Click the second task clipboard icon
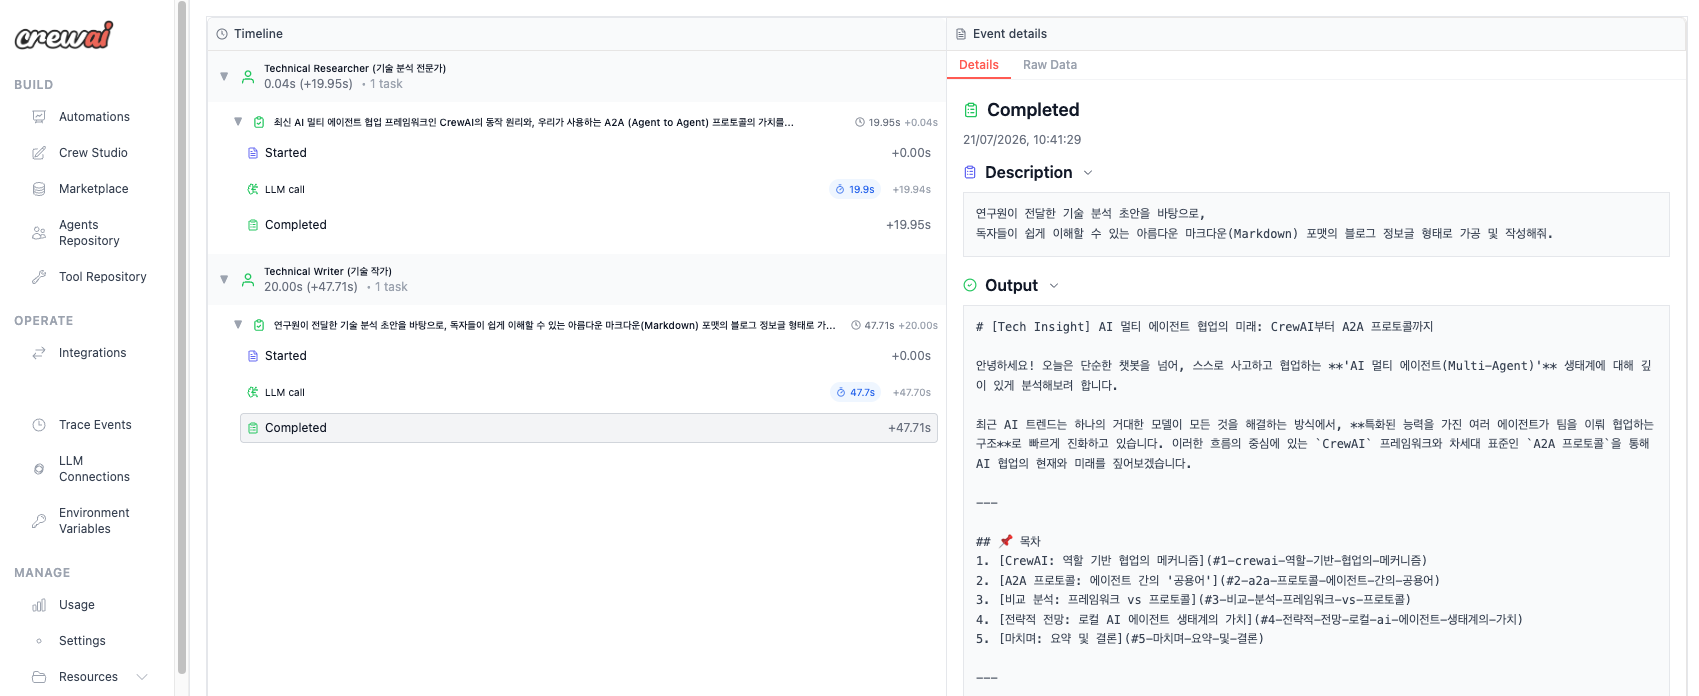Viewport: 1699px width, 696px height. coord(259,325)
